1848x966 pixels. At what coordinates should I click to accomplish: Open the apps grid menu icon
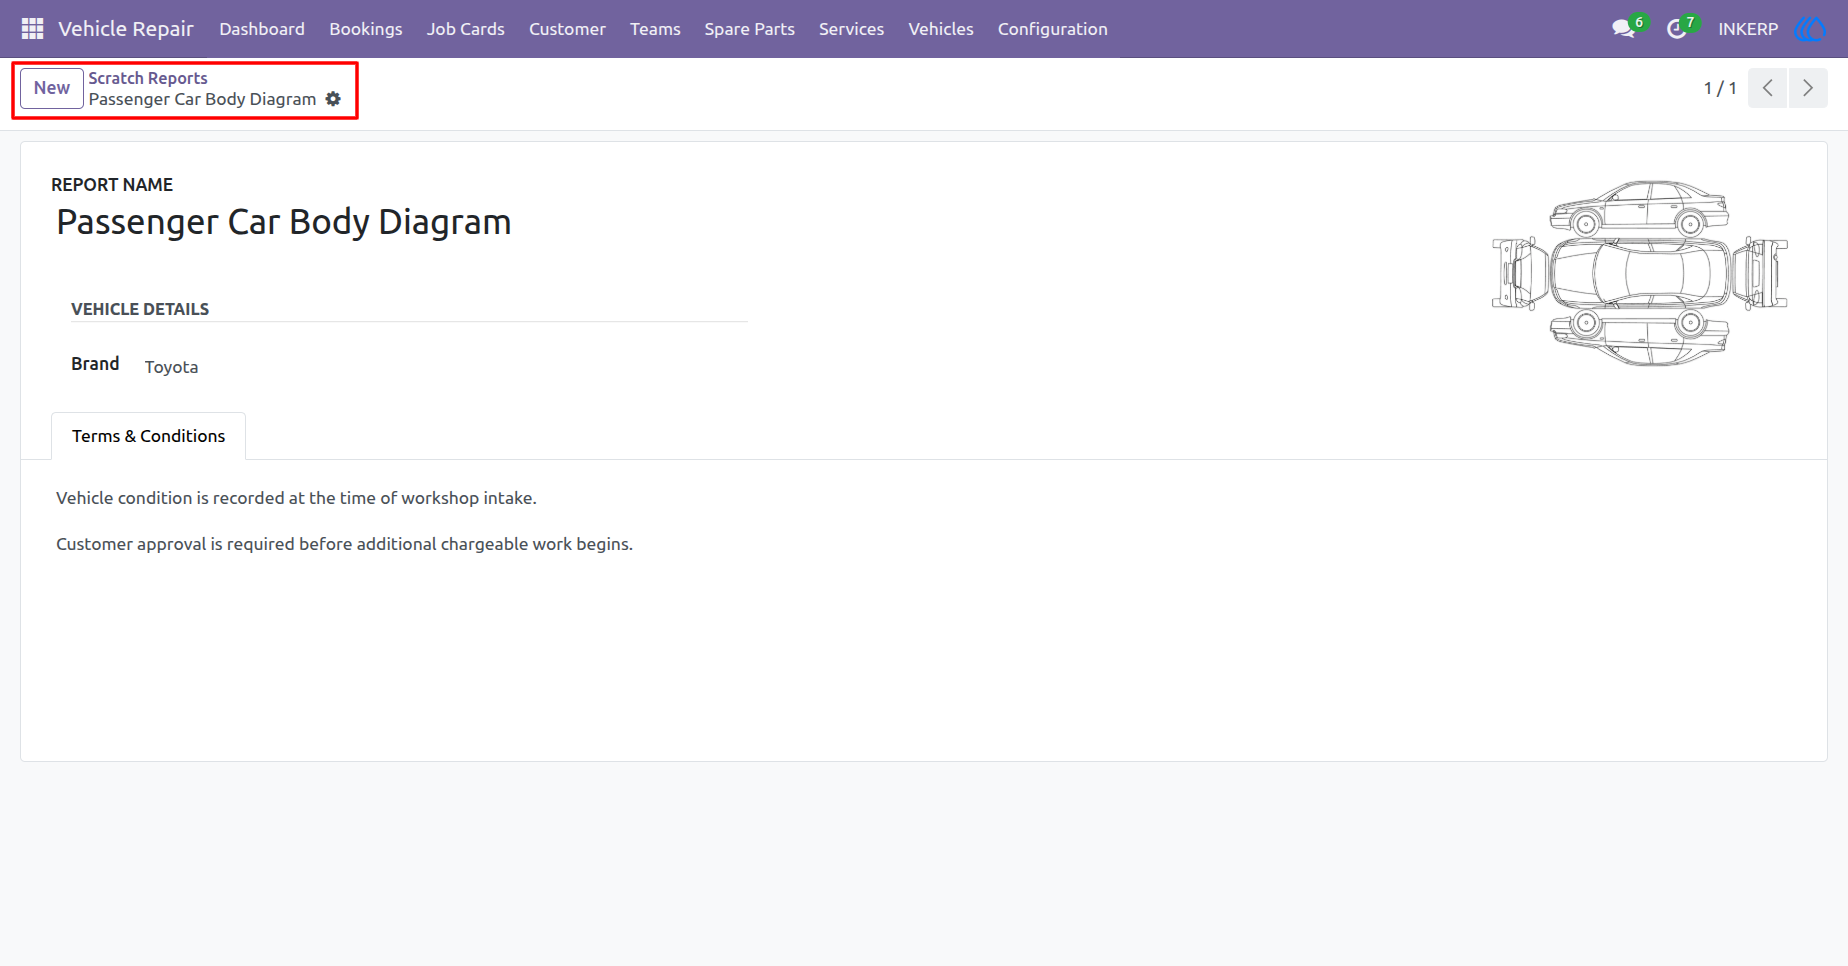(x=32, y=29)
